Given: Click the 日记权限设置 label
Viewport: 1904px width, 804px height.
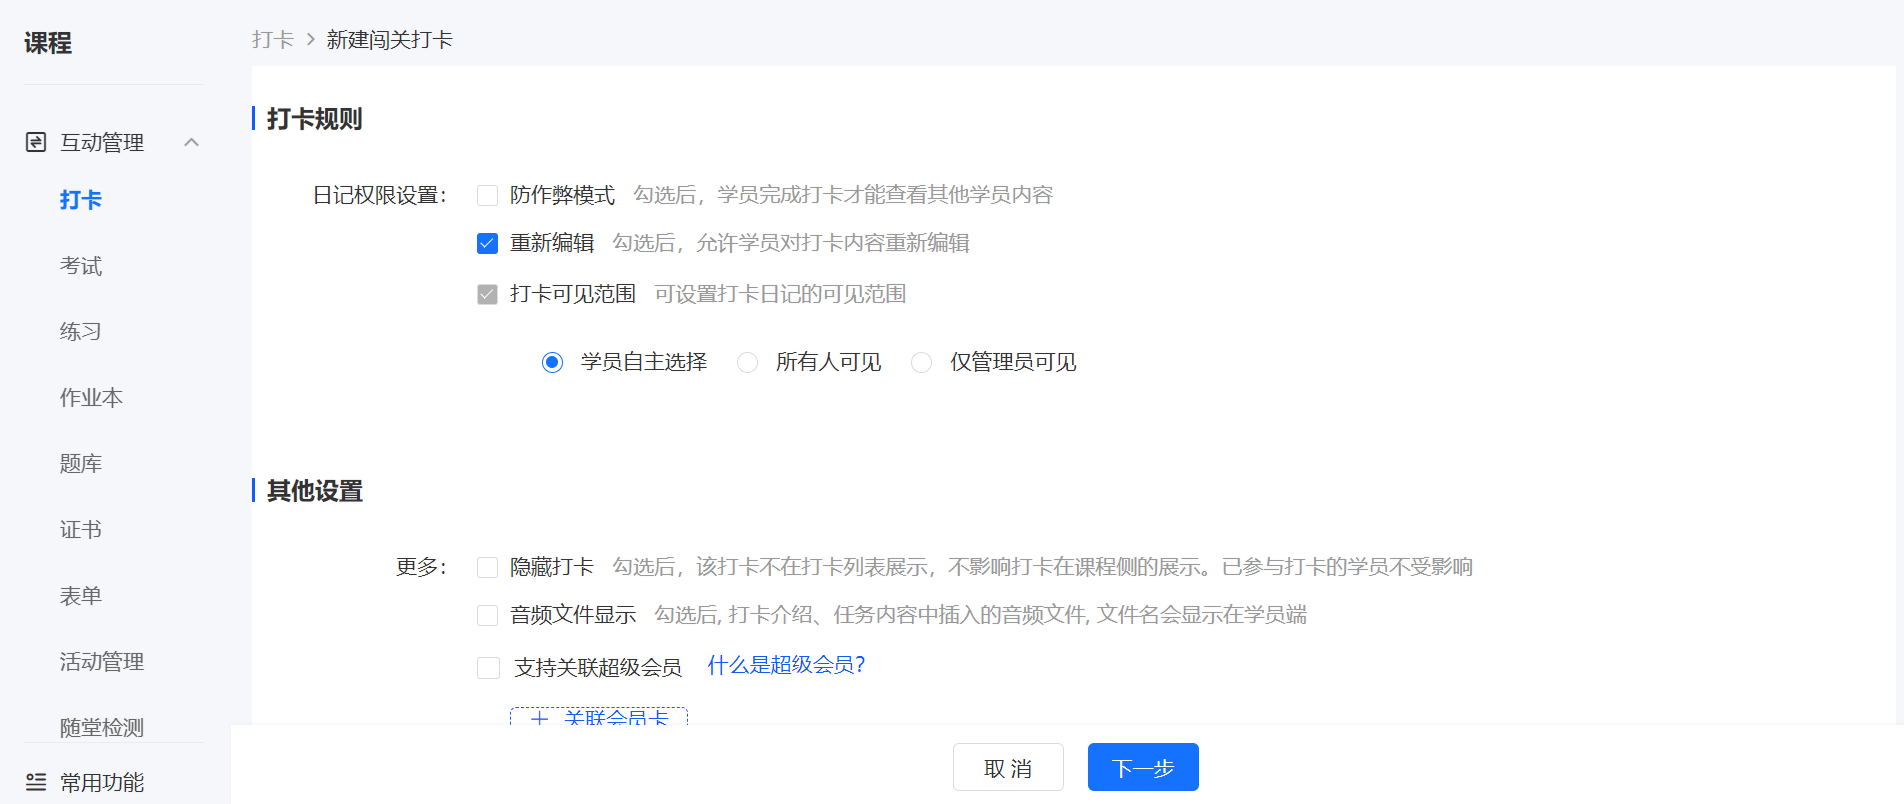Looking at the screenshot, I should pos(380,195).
